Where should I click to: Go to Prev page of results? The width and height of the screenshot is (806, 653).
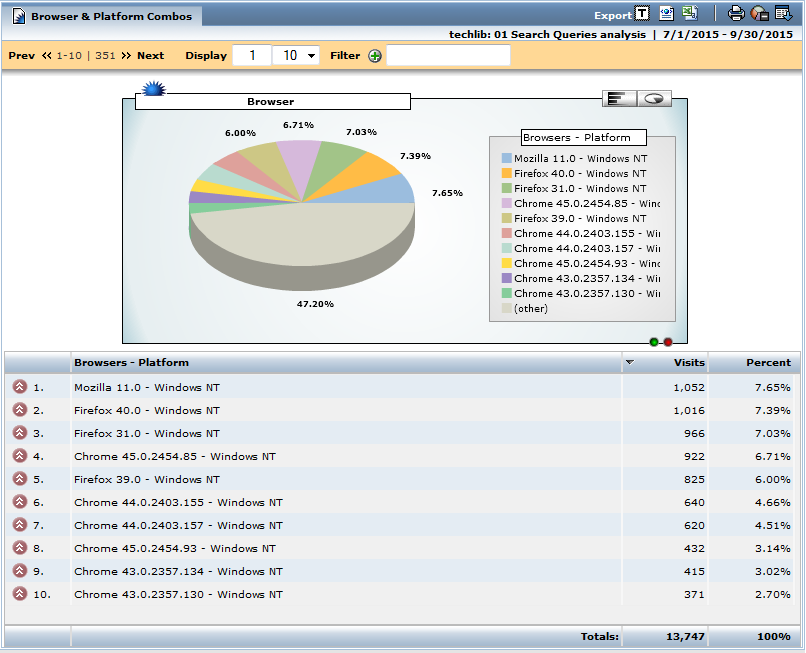click(x=22, y=56)
